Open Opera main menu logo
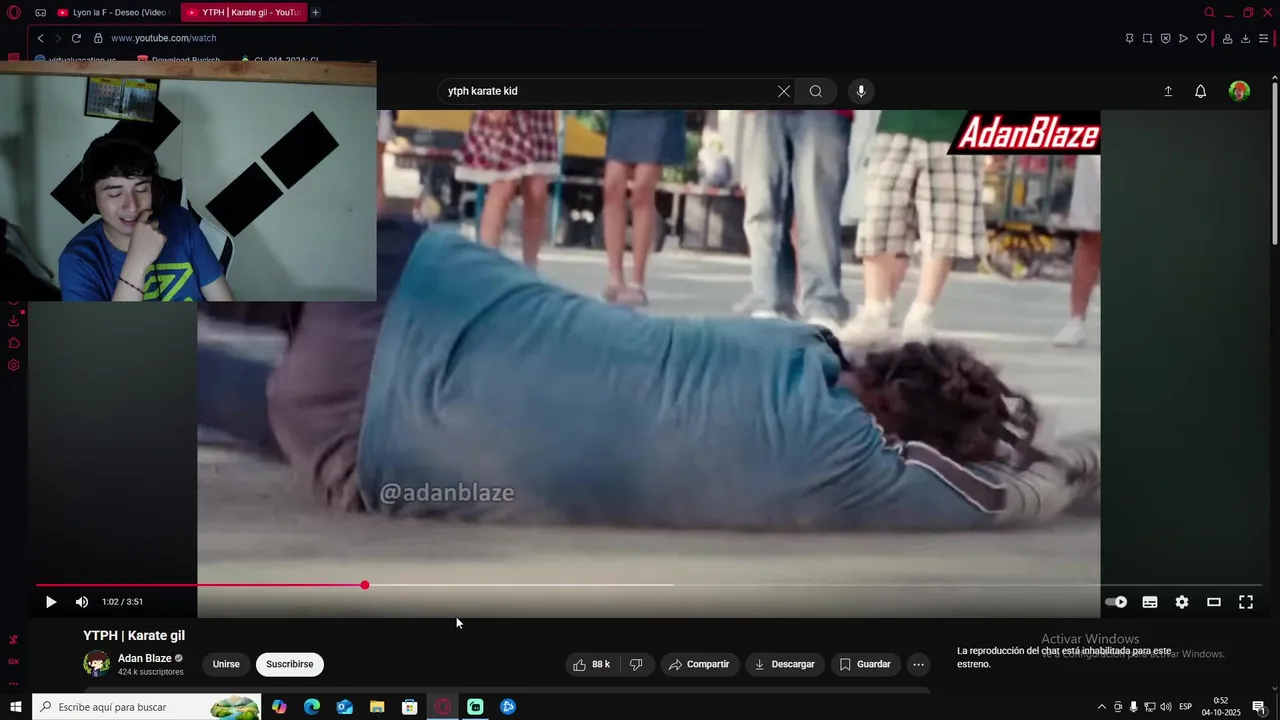1280x720 pixels. pos(14,12)
